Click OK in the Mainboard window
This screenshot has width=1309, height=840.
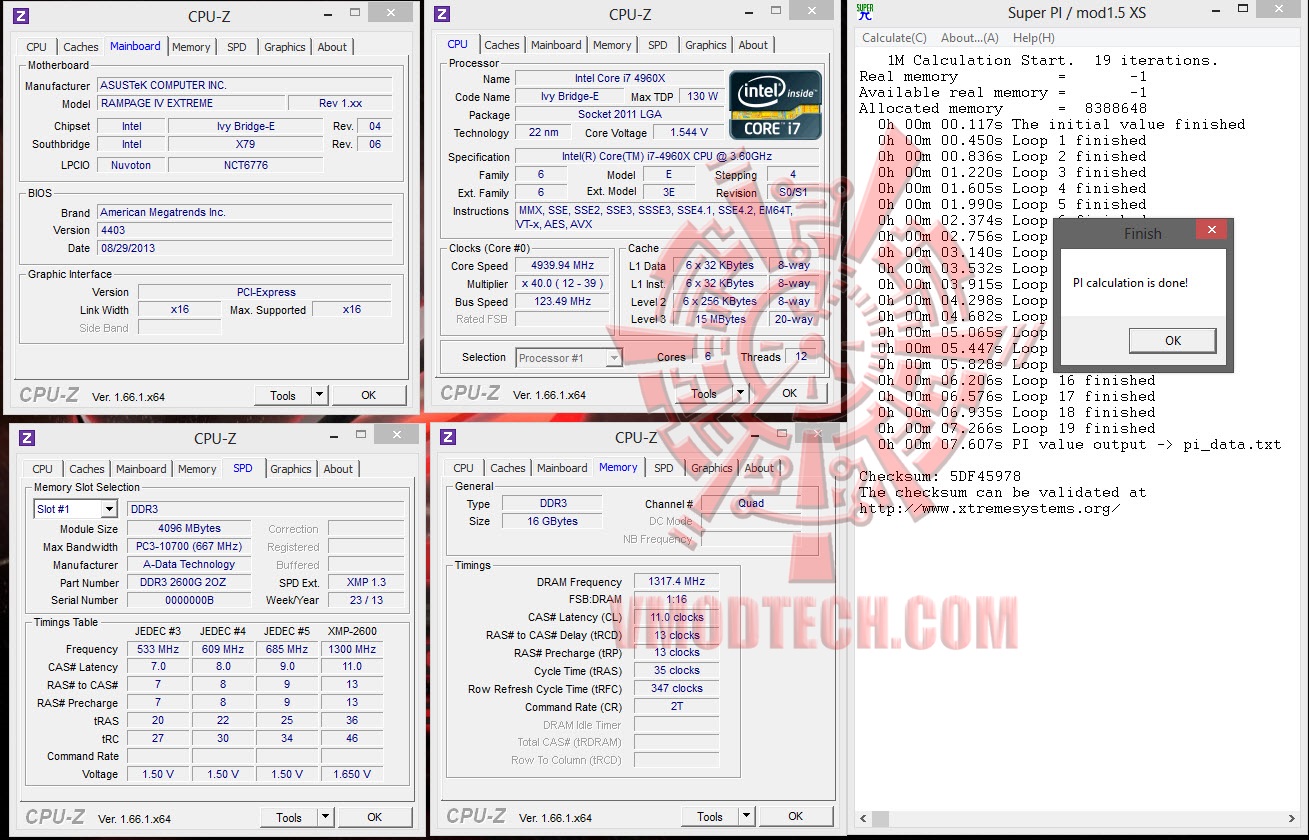(x=369, y=395)
